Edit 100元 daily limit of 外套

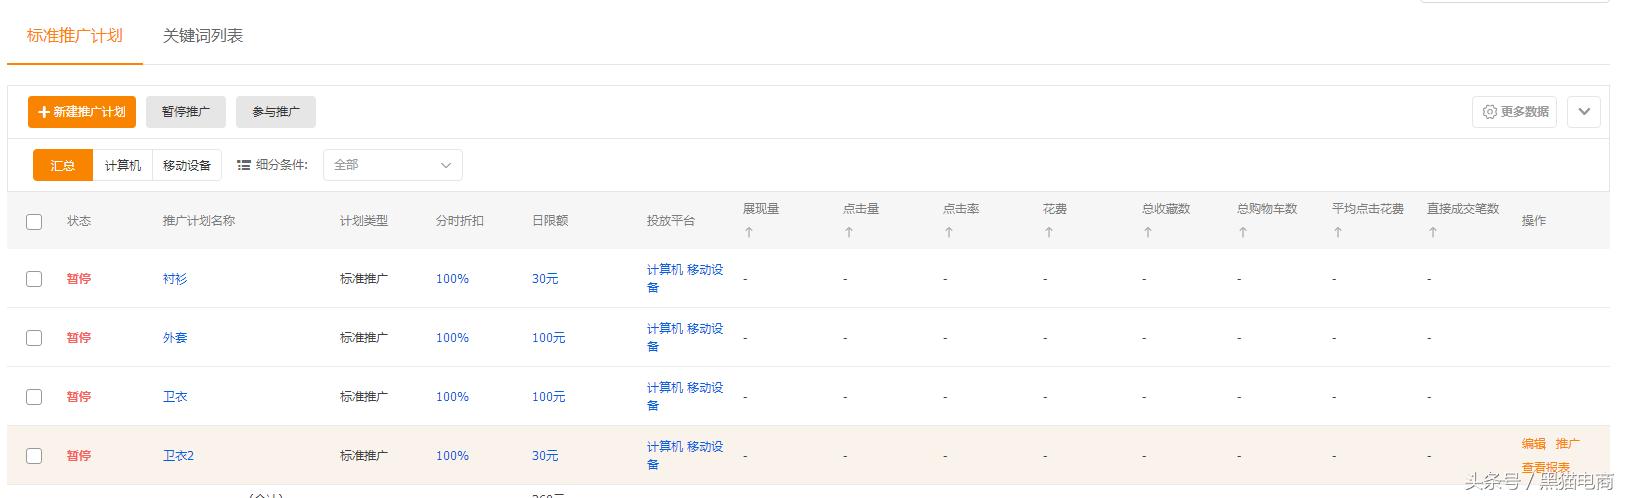click(549, 338)
